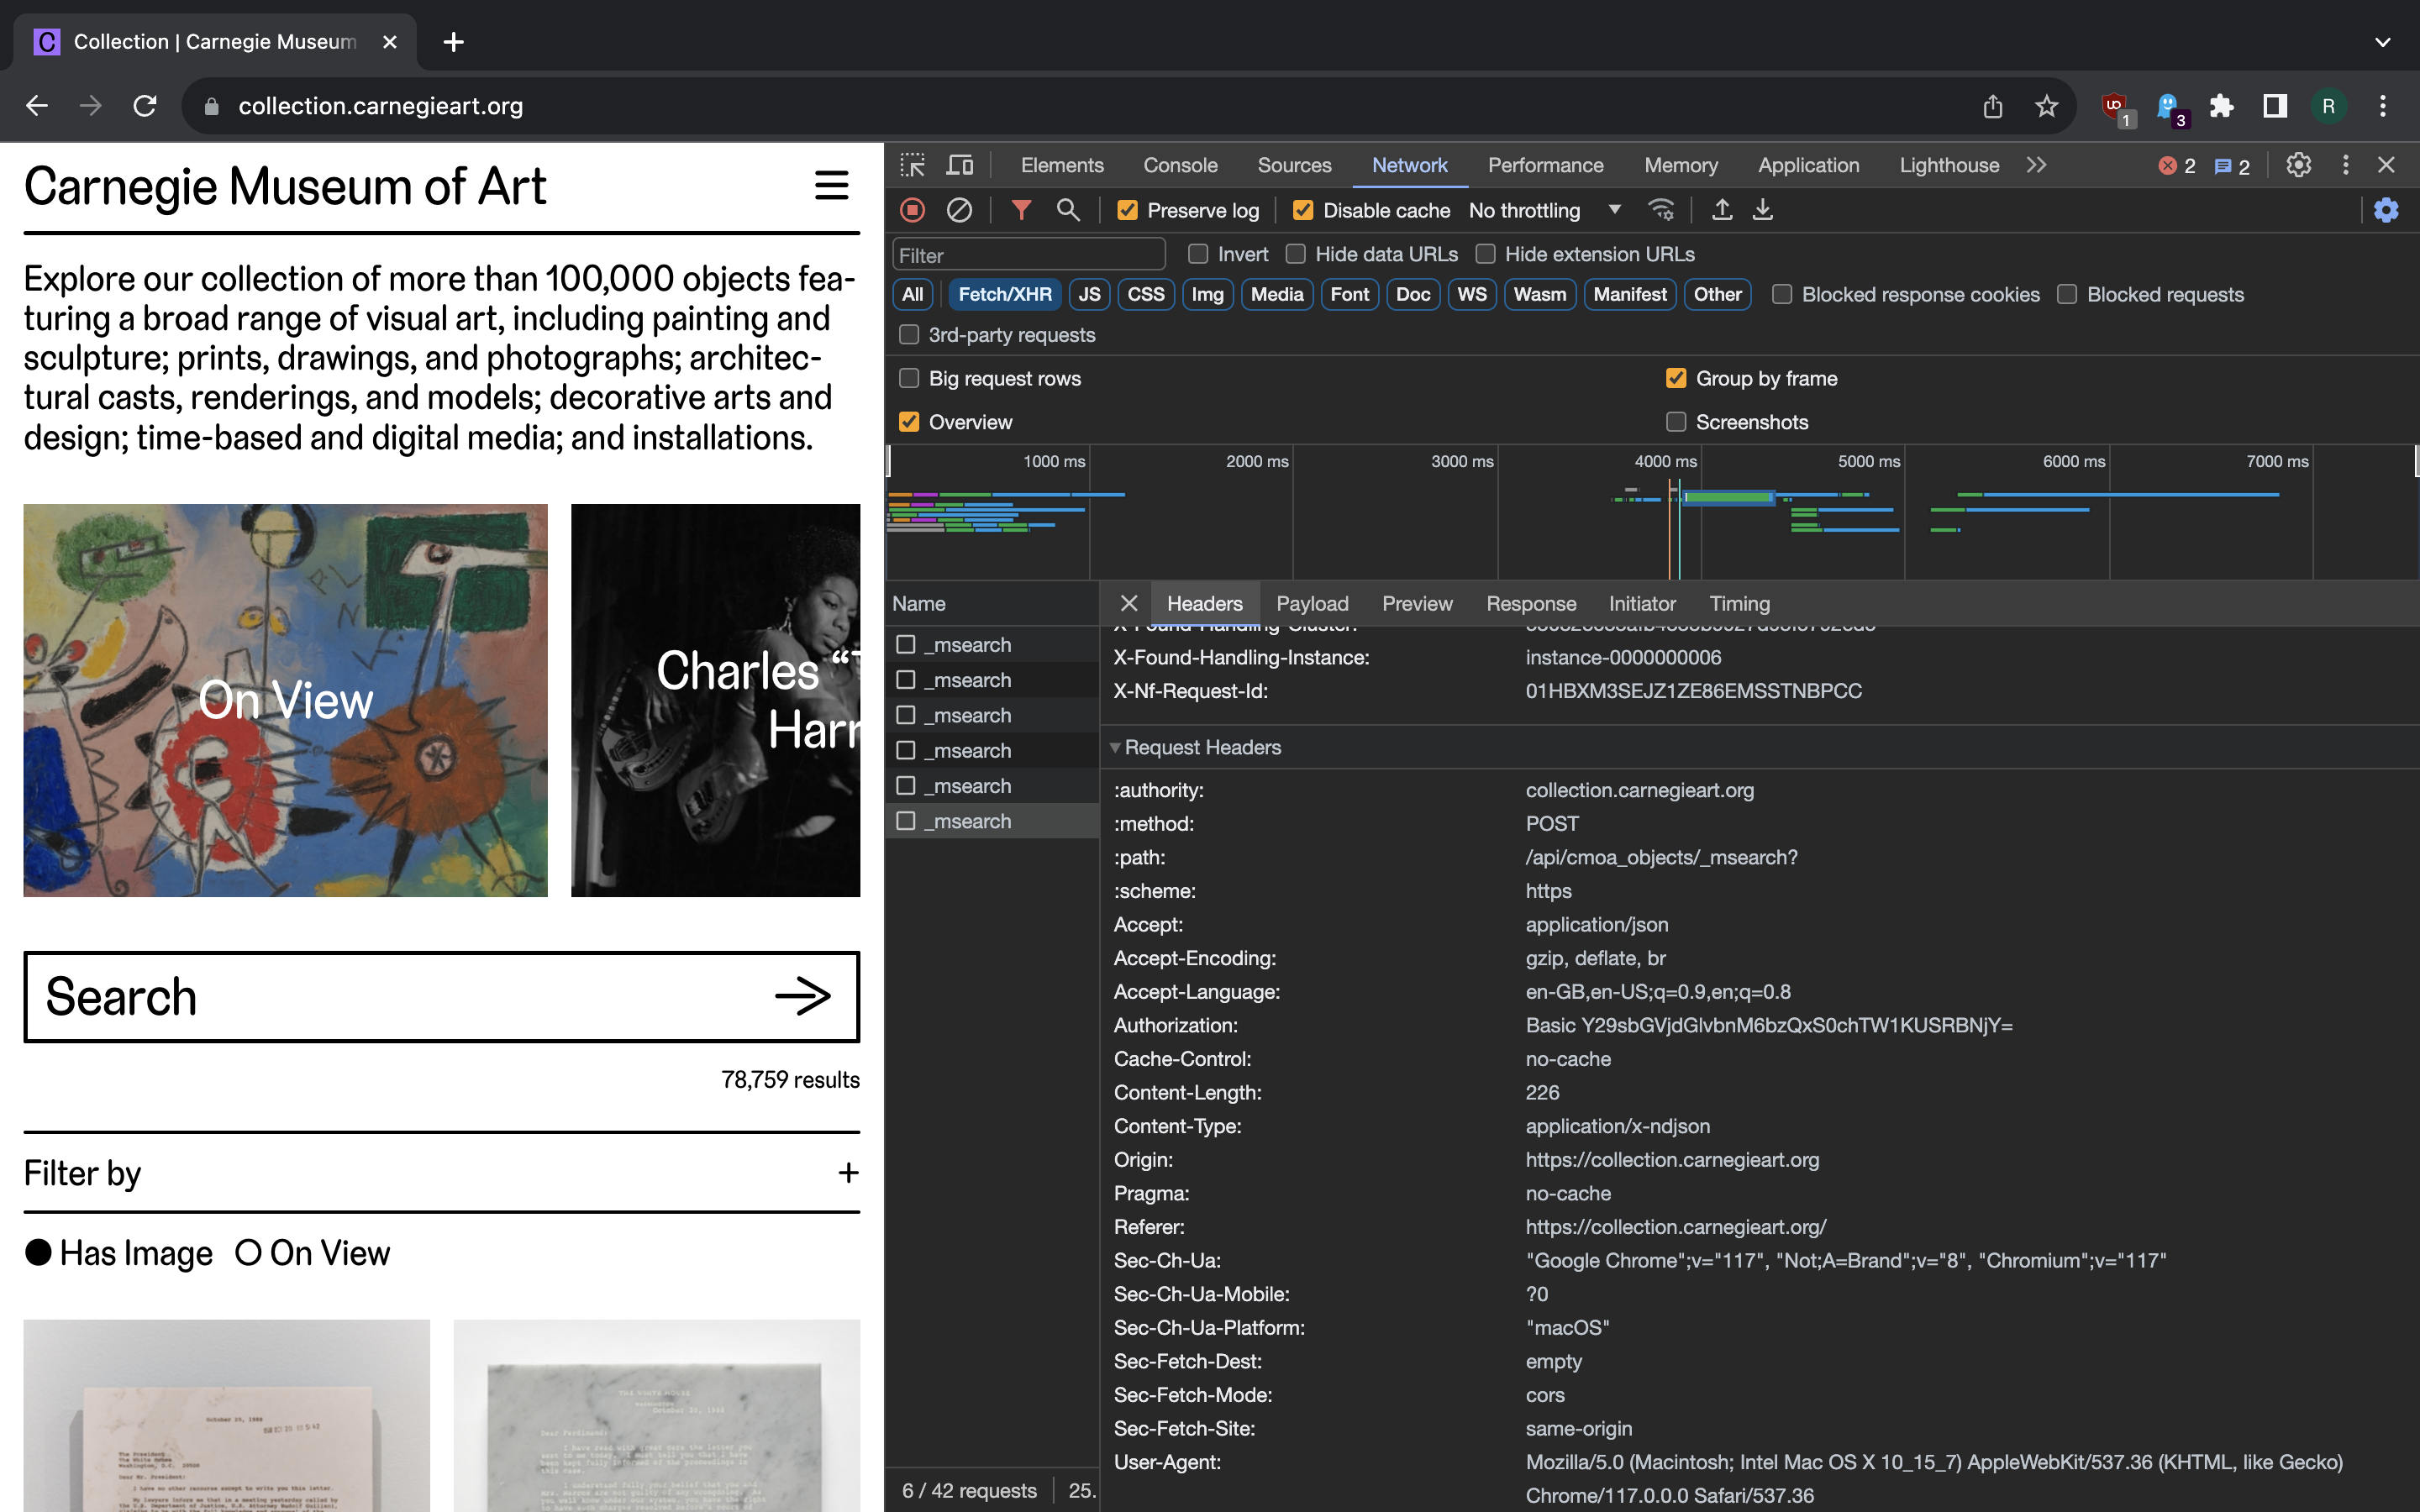Filter requests by WS type
The image size is (2420, 1512).
[x=1471, y=294]
